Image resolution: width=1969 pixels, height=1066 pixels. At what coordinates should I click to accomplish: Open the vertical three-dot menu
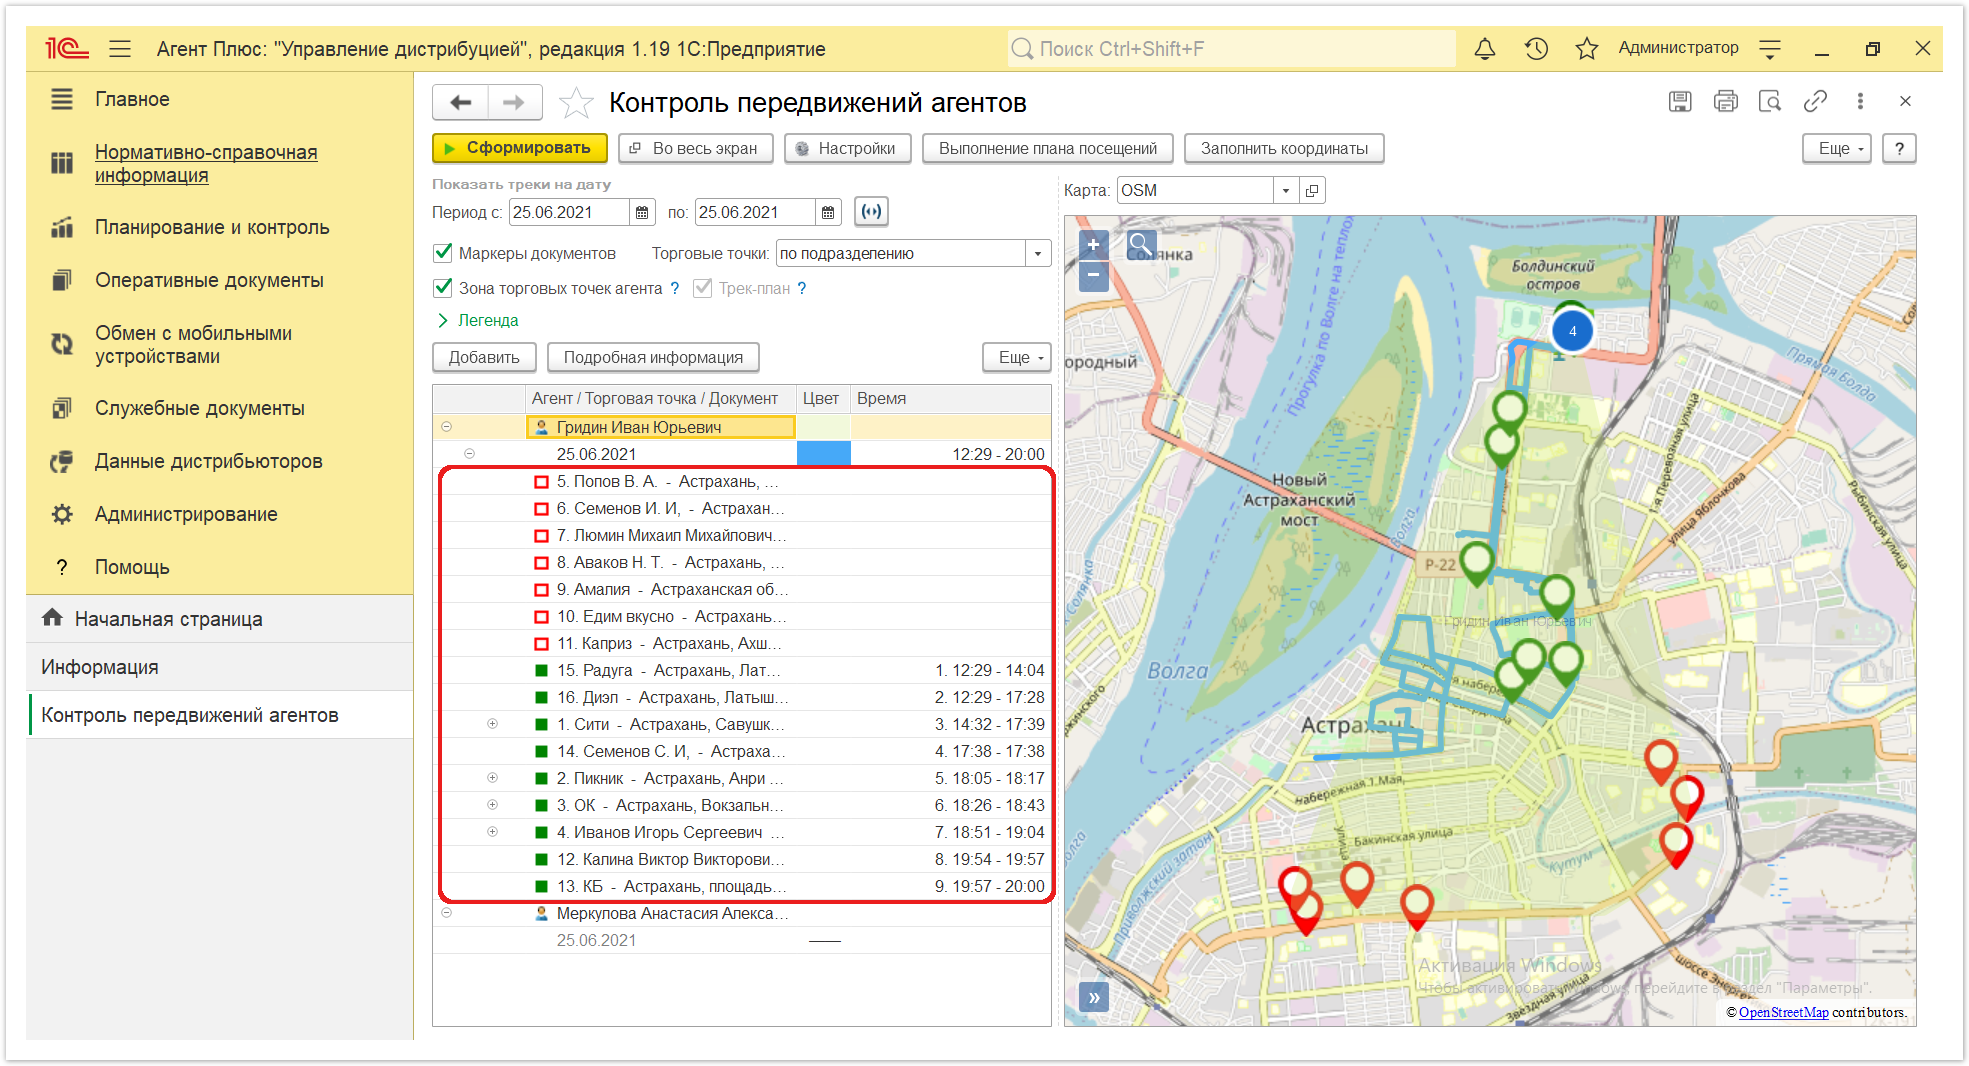1860,101
